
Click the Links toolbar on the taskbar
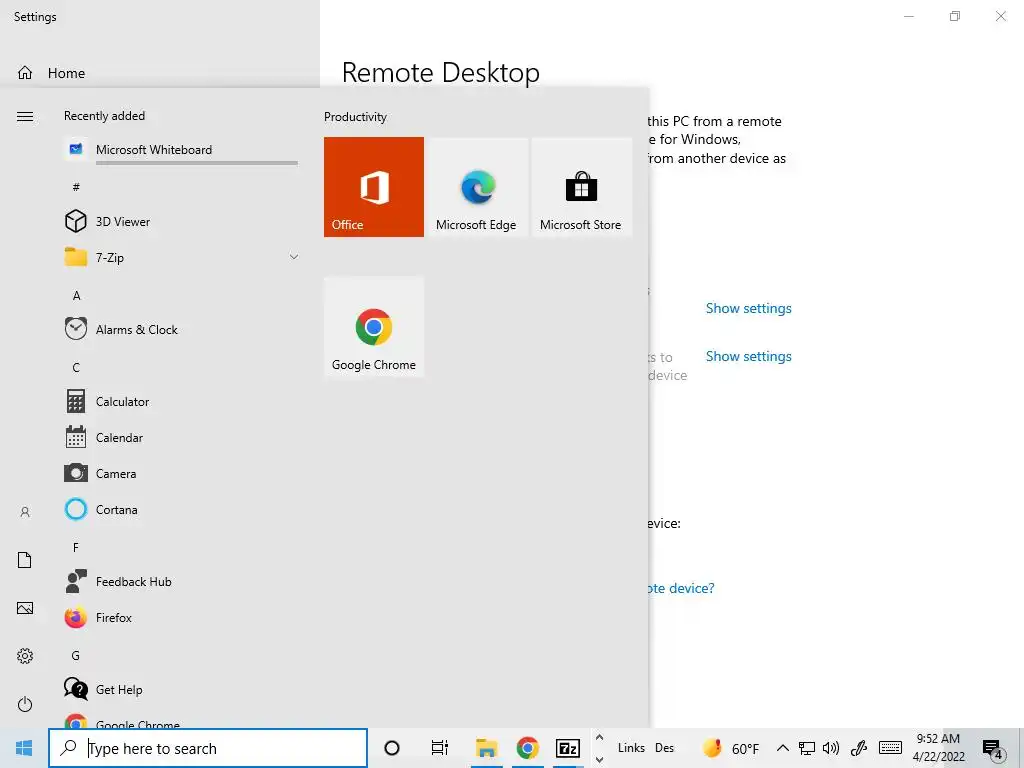click(631, 748)
